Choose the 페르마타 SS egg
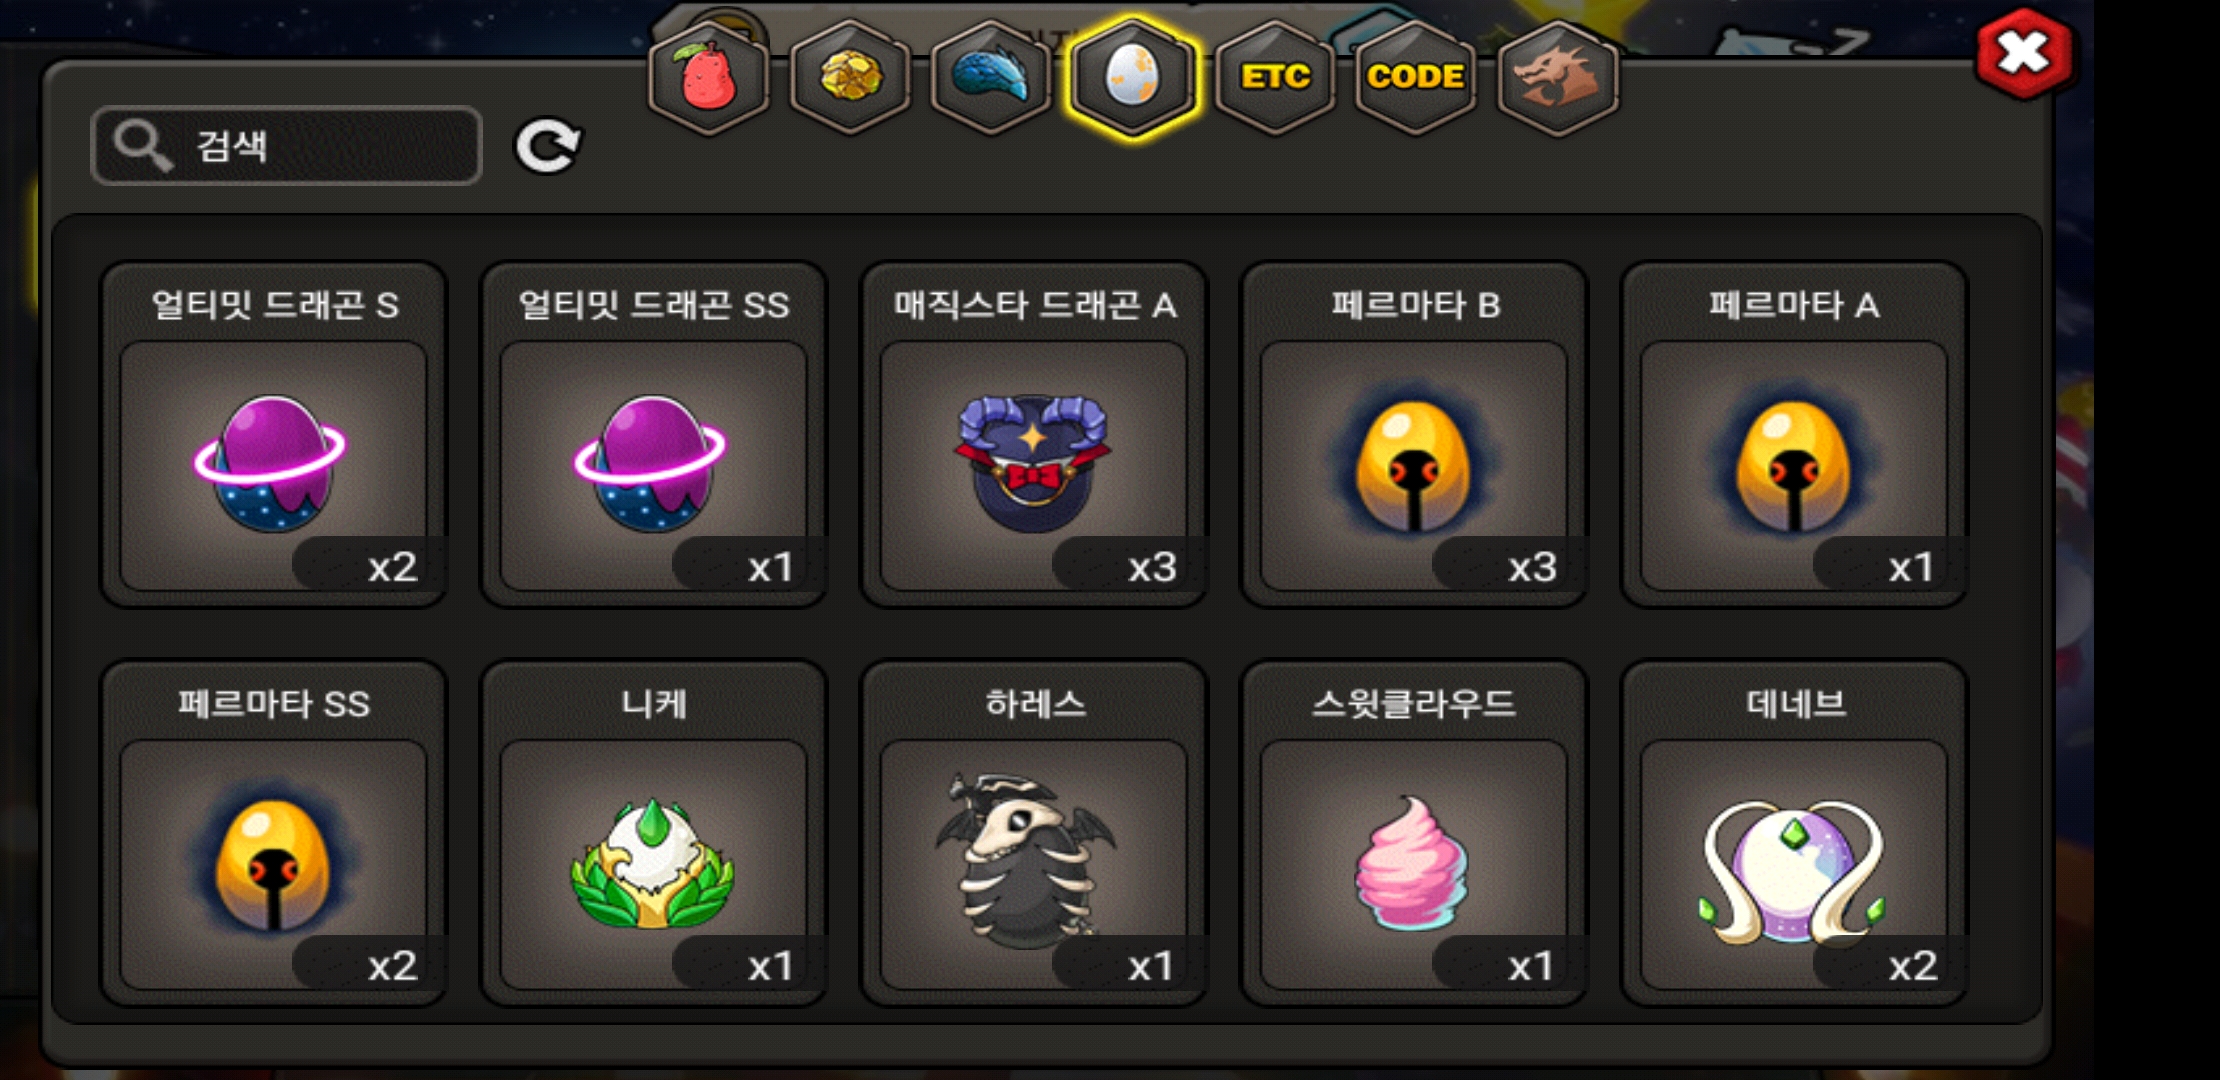 [274, 833]
